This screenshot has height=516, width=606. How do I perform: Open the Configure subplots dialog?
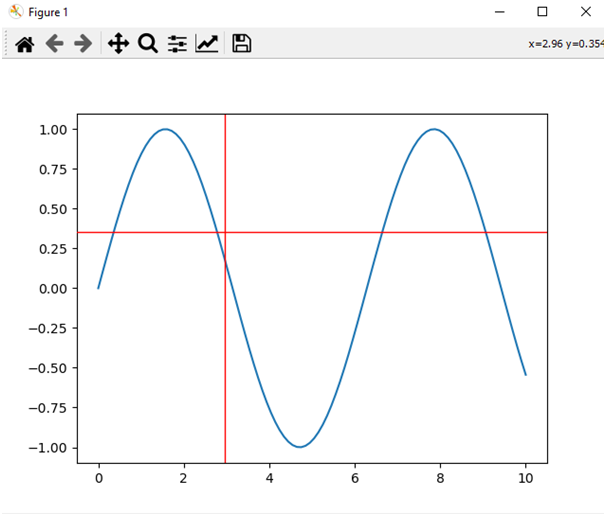[x=177, y=43]
